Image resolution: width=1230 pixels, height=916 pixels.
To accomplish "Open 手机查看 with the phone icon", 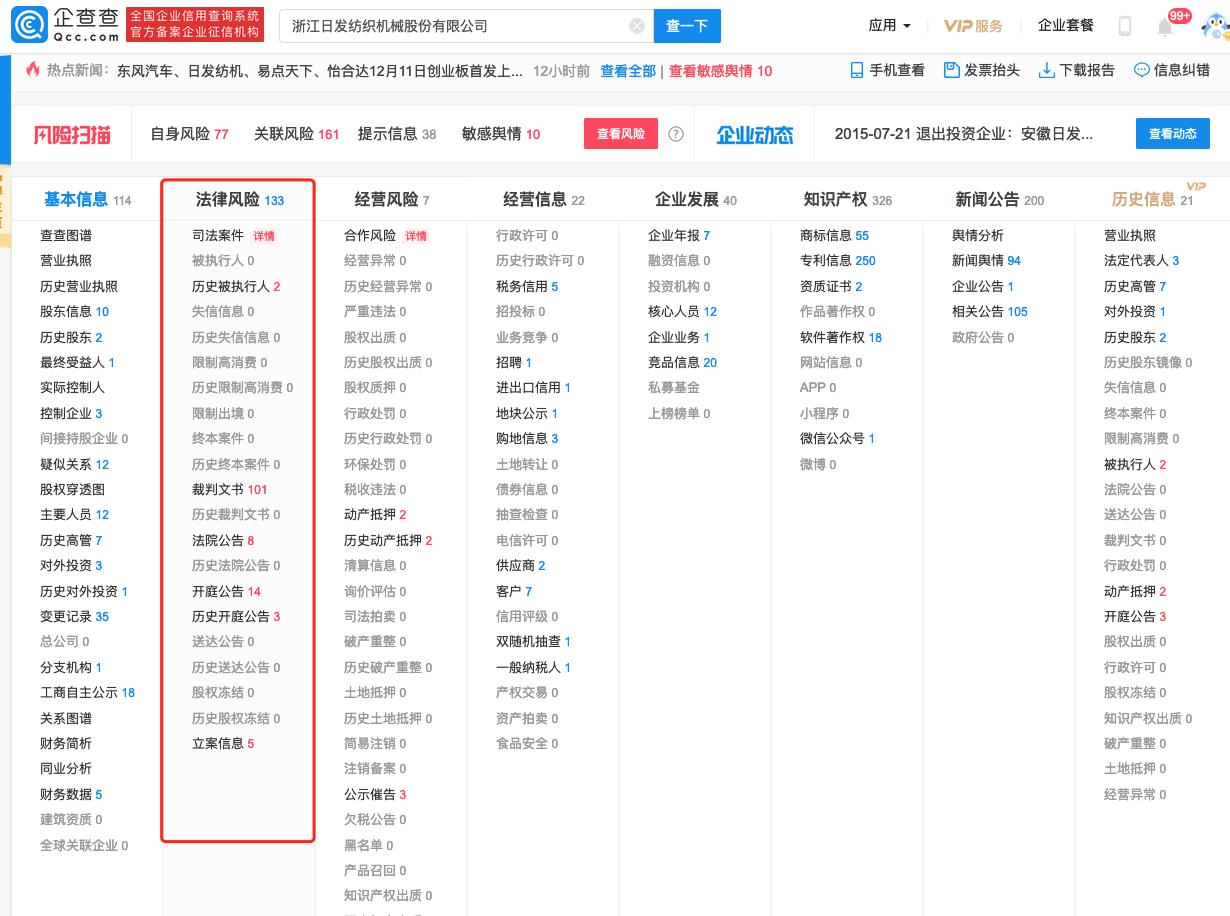I will pos(886,70).
